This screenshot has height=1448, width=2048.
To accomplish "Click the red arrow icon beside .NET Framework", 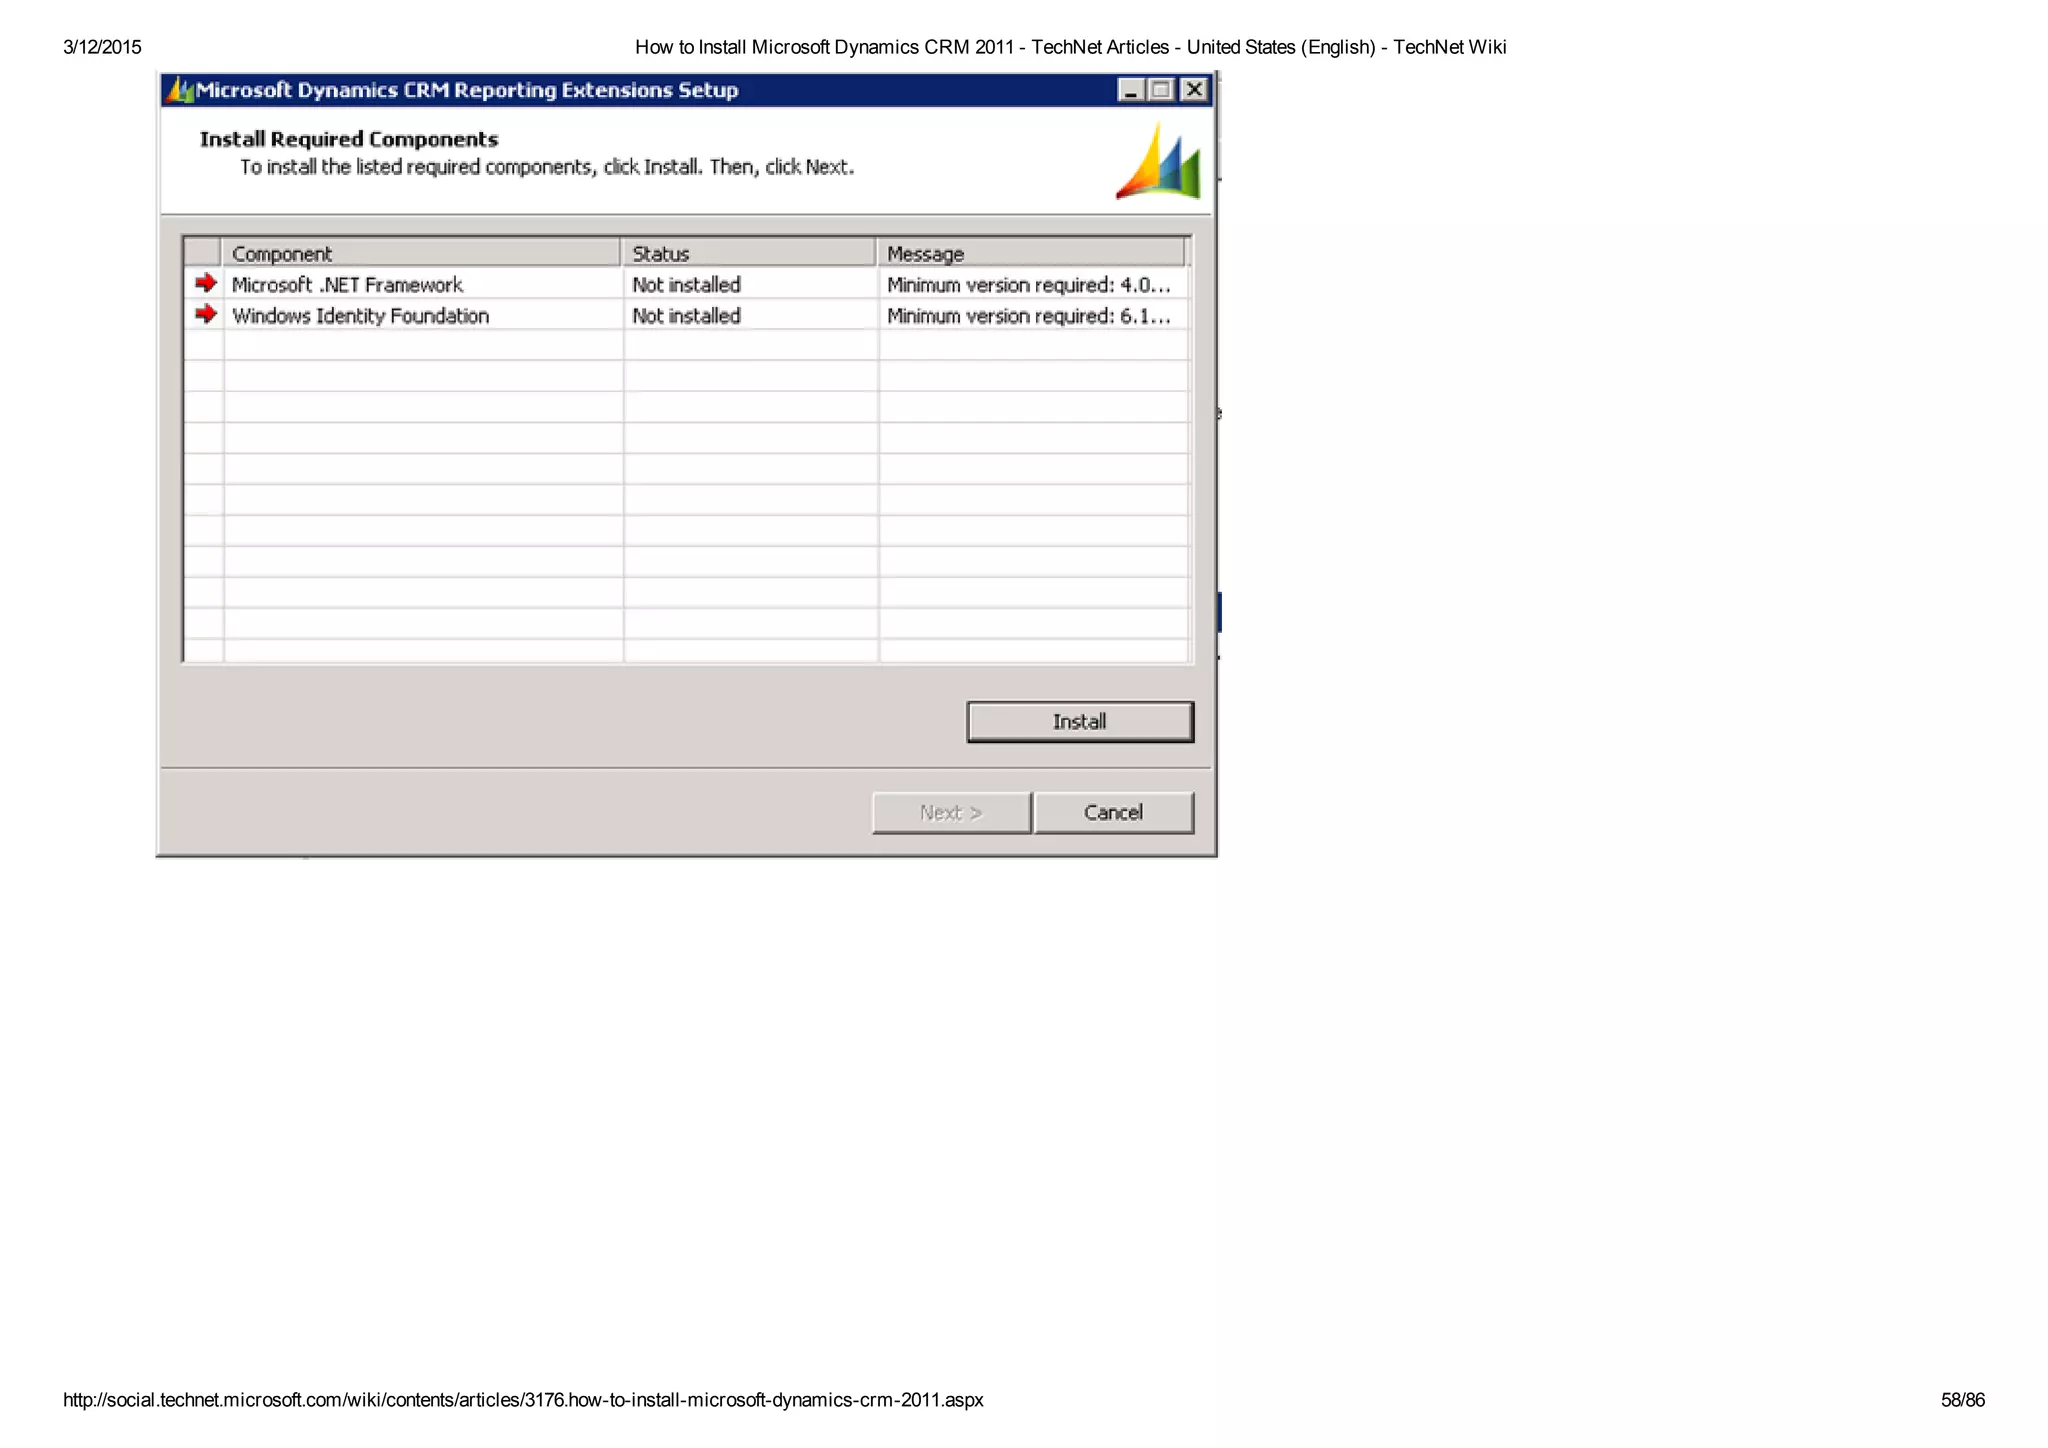I will 206,283.
